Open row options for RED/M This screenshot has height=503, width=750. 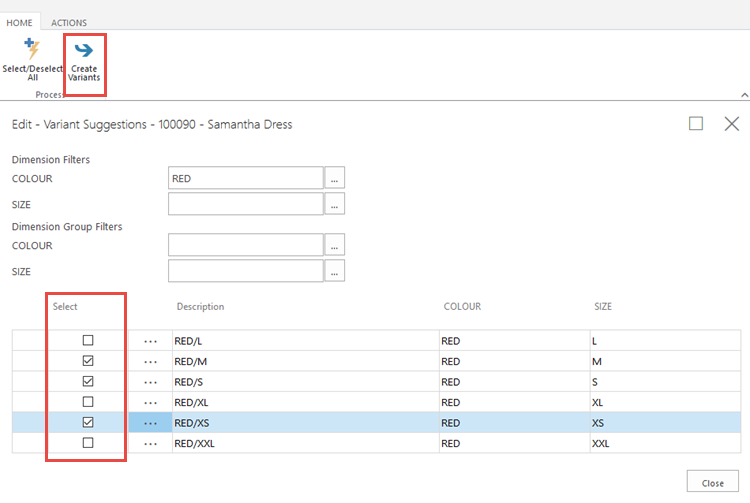151,361
